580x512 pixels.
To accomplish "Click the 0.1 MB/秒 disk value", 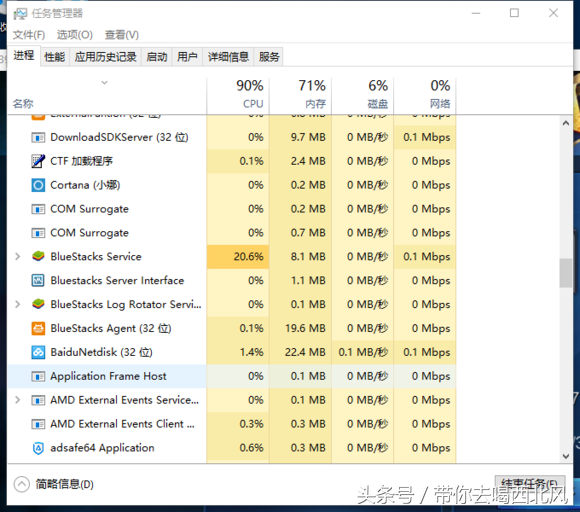I will click(363, 352).
